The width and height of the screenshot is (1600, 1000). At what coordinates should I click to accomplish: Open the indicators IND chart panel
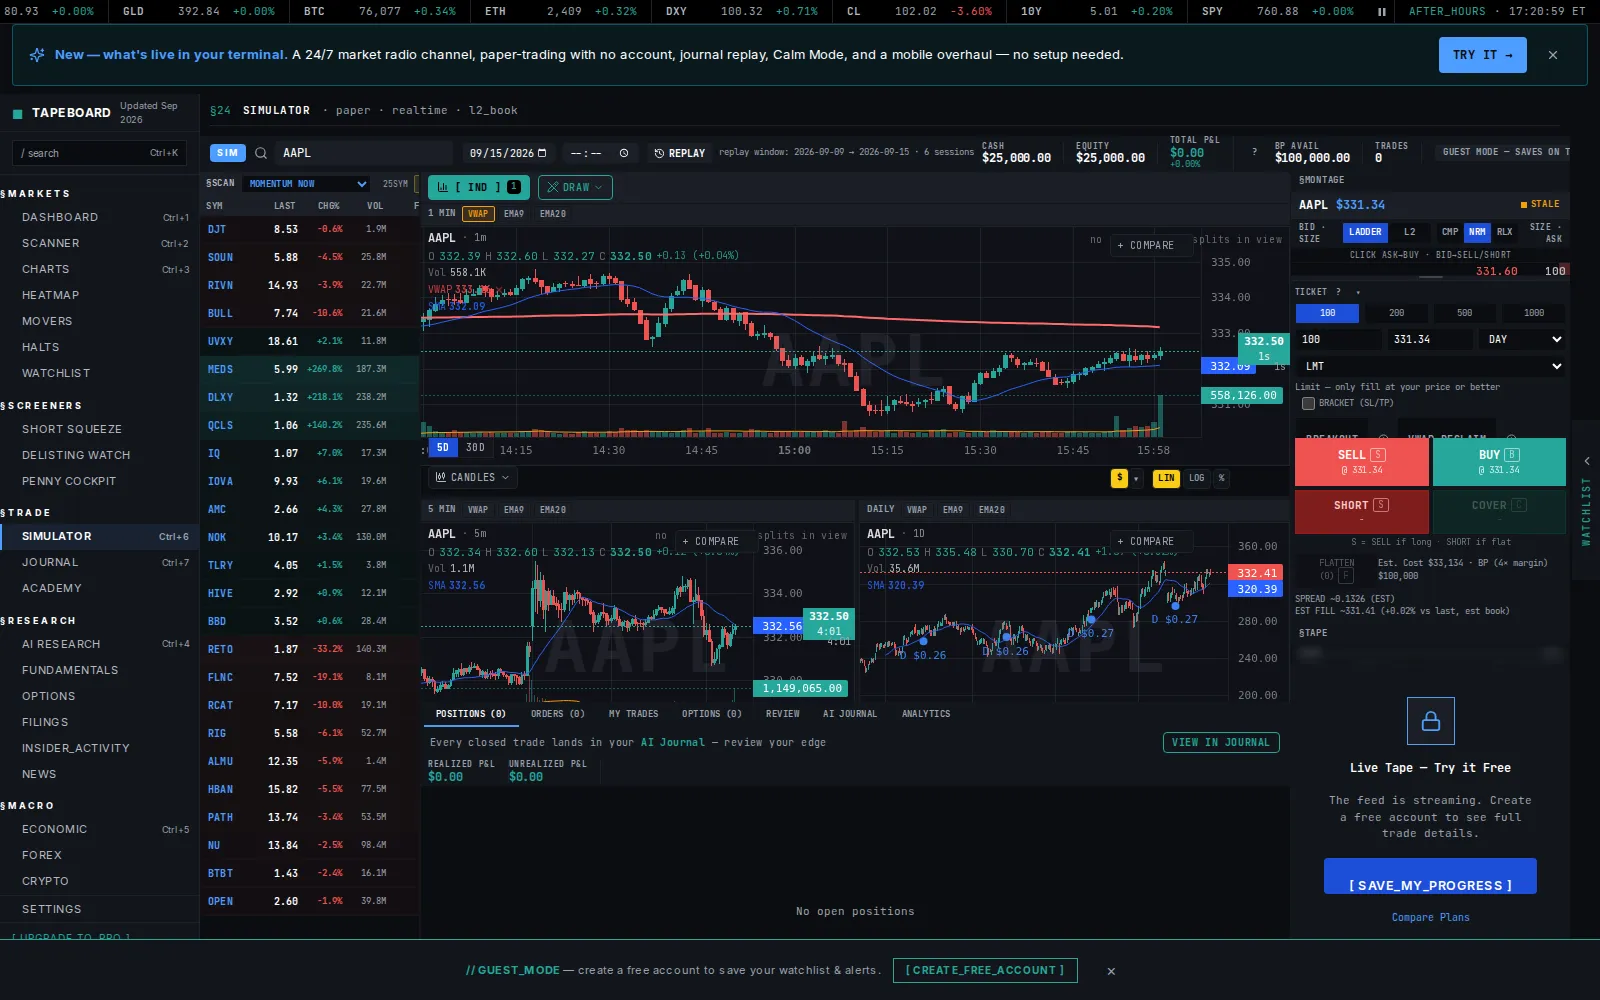pos(479,187)
